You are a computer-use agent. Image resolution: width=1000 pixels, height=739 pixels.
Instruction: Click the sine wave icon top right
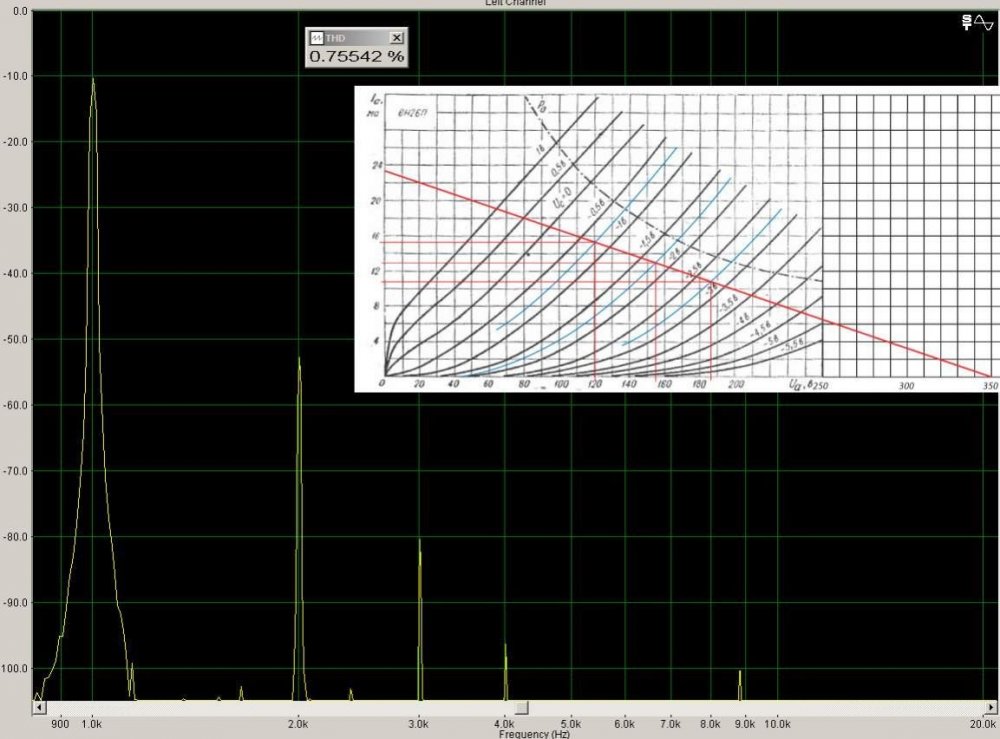(982, 22)
